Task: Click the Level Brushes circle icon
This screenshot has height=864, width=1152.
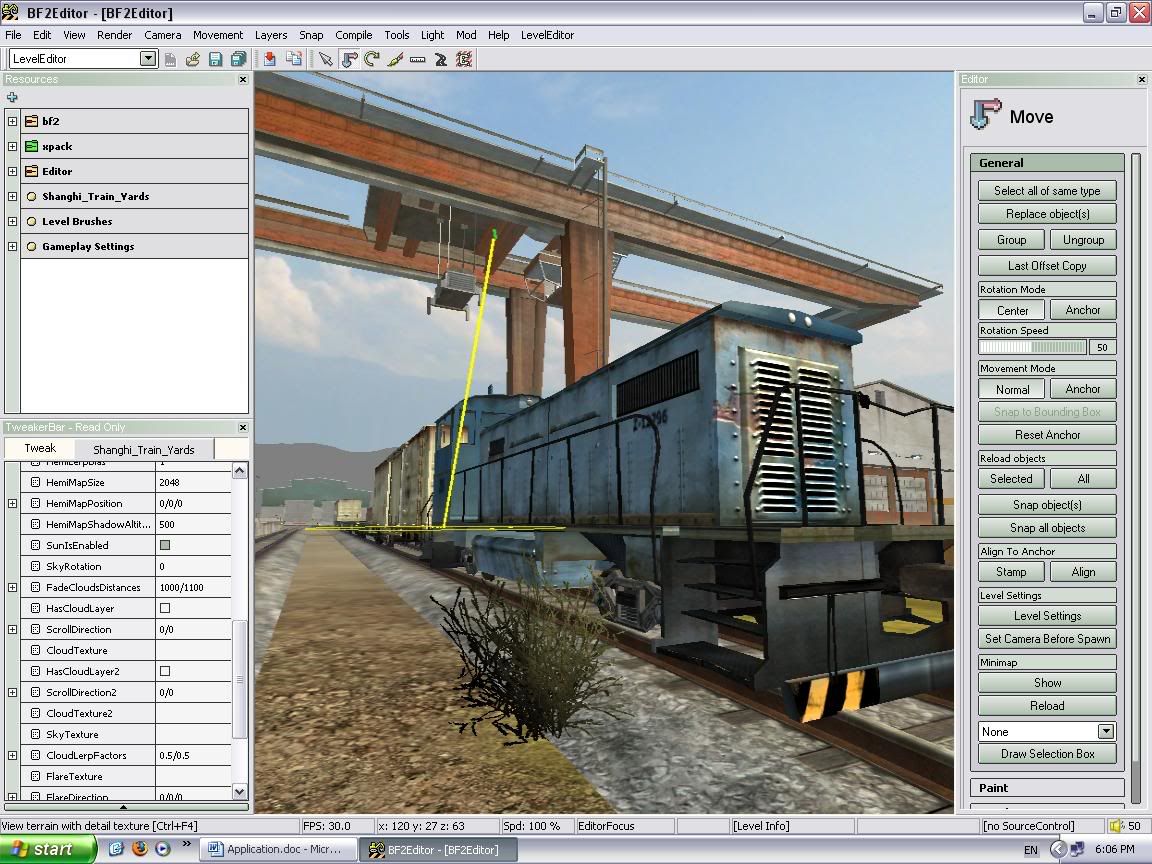Action: click(32, 221)
